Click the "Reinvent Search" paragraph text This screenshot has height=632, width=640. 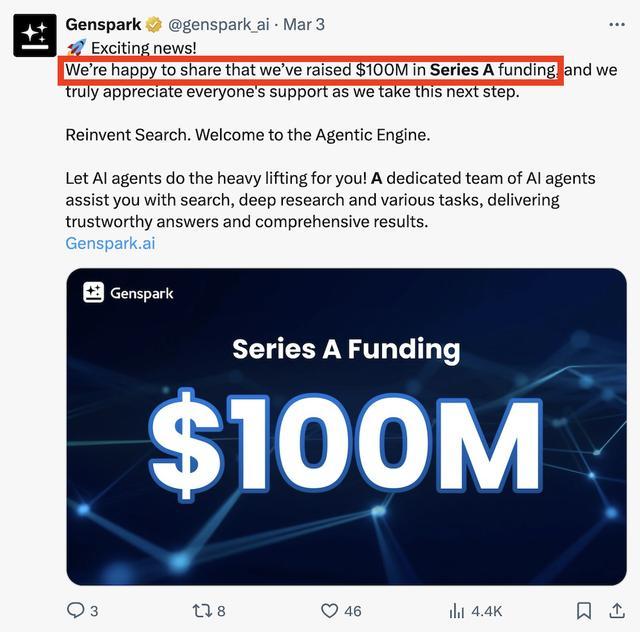[x=247, y=134]
